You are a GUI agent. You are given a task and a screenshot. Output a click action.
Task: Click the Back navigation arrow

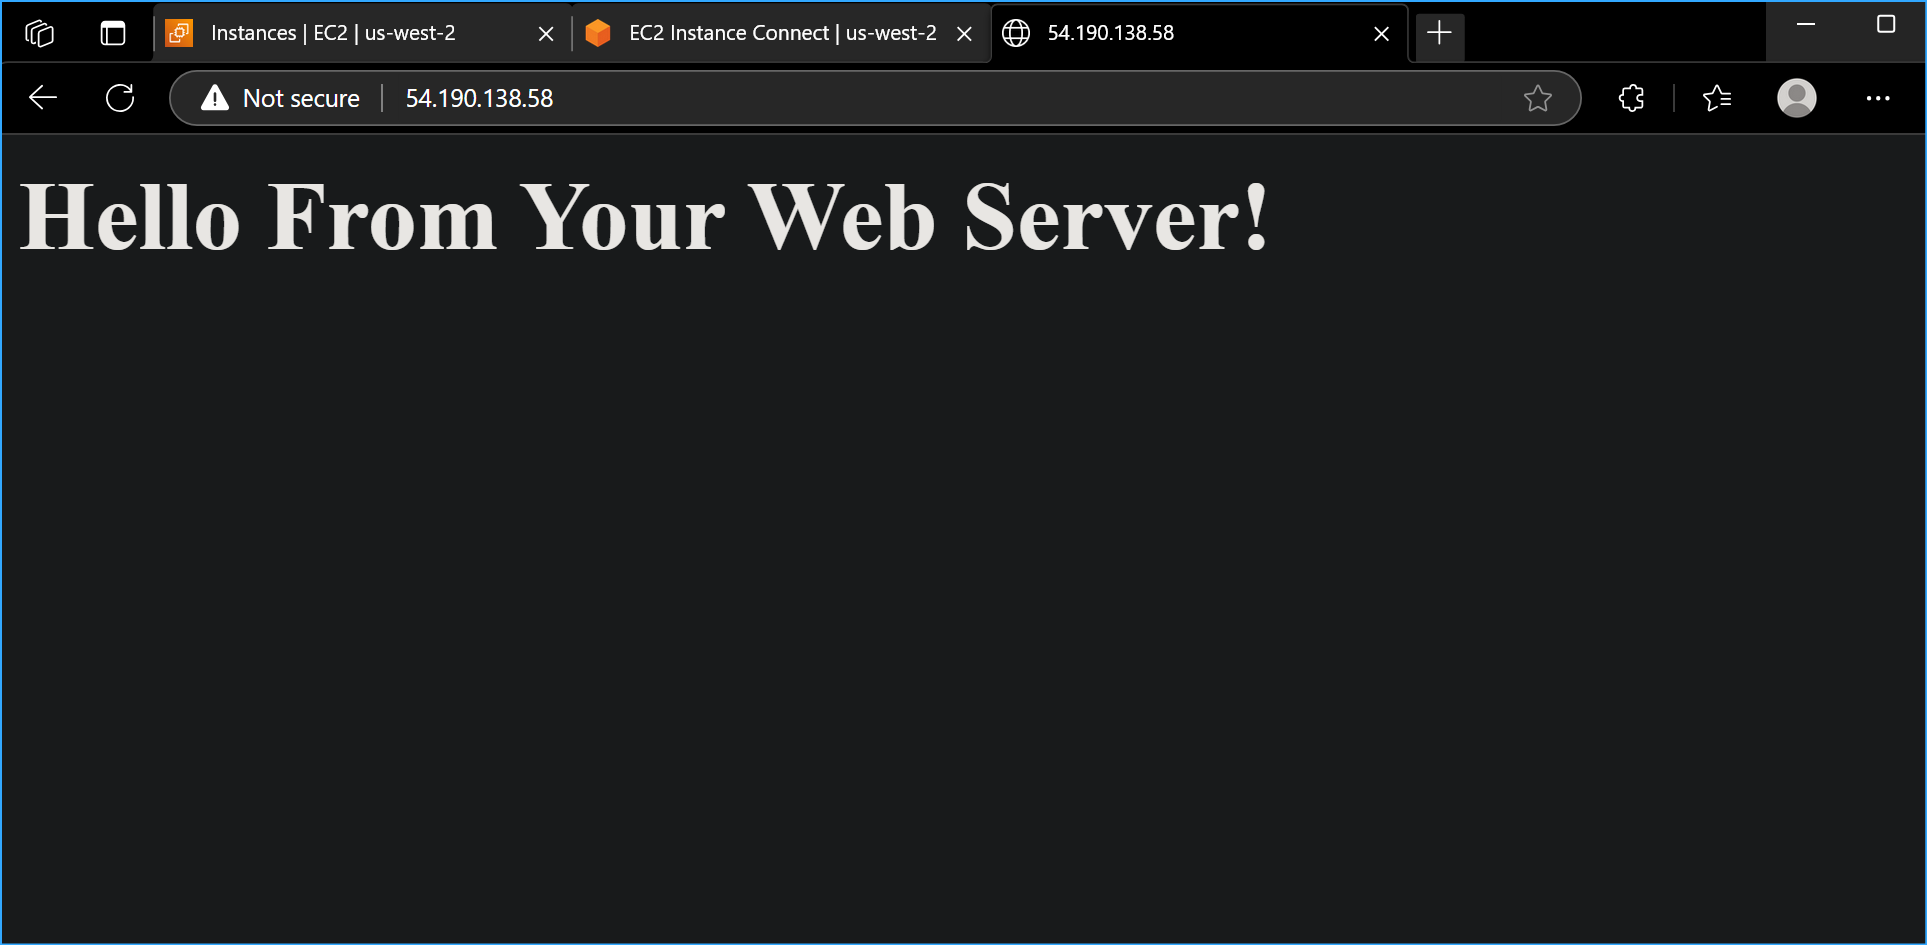42,97
